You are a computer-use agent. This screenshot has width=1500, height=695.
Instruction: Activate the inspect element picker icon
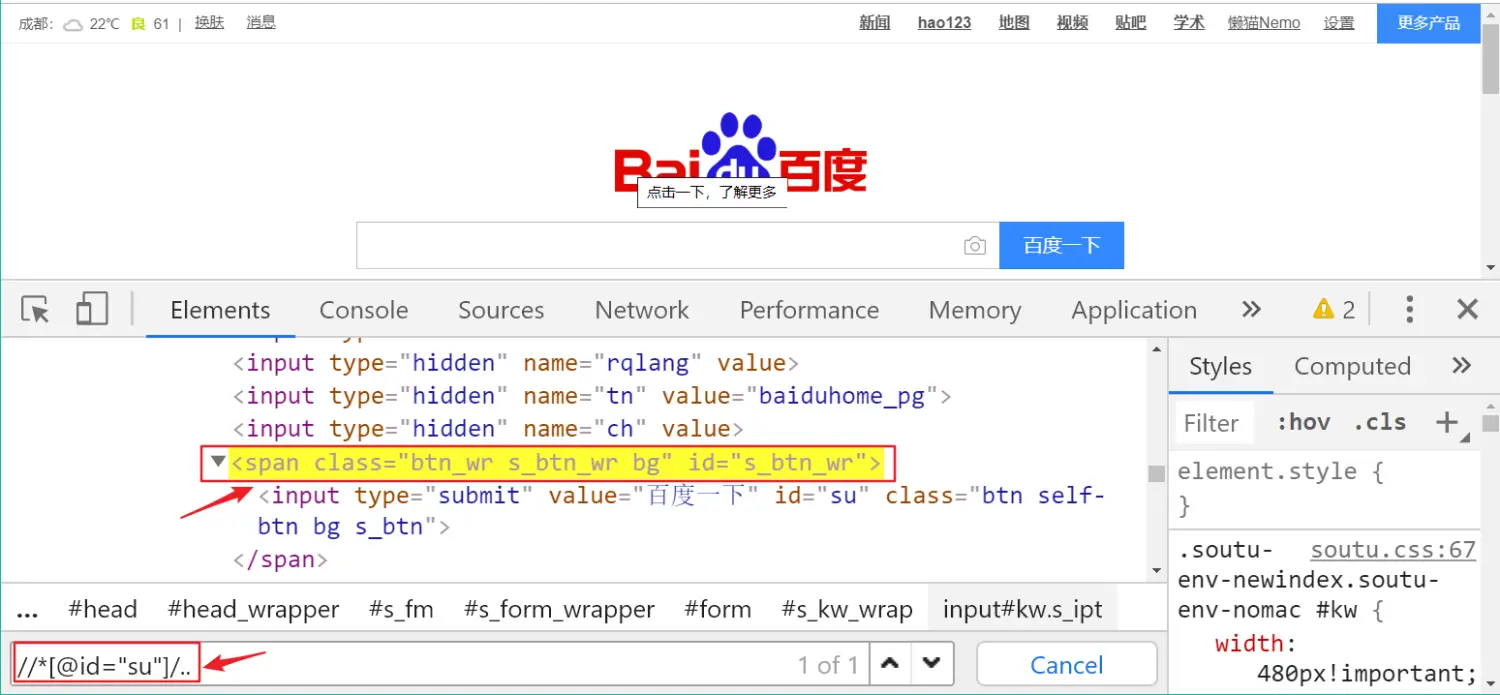pos(36,310)
